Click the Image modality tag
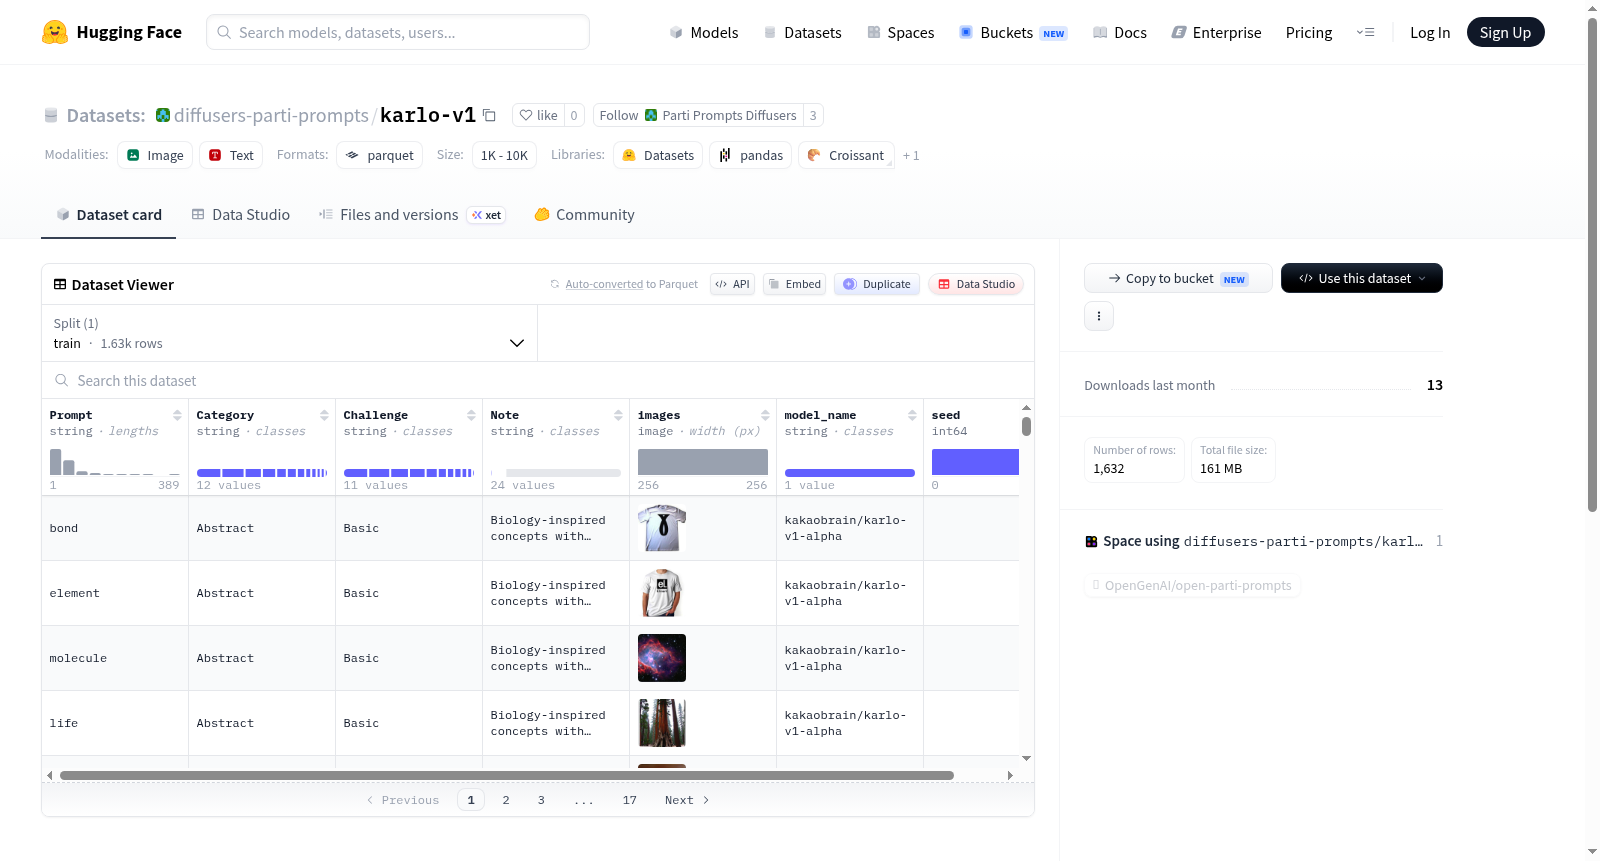 click(155, 155)
